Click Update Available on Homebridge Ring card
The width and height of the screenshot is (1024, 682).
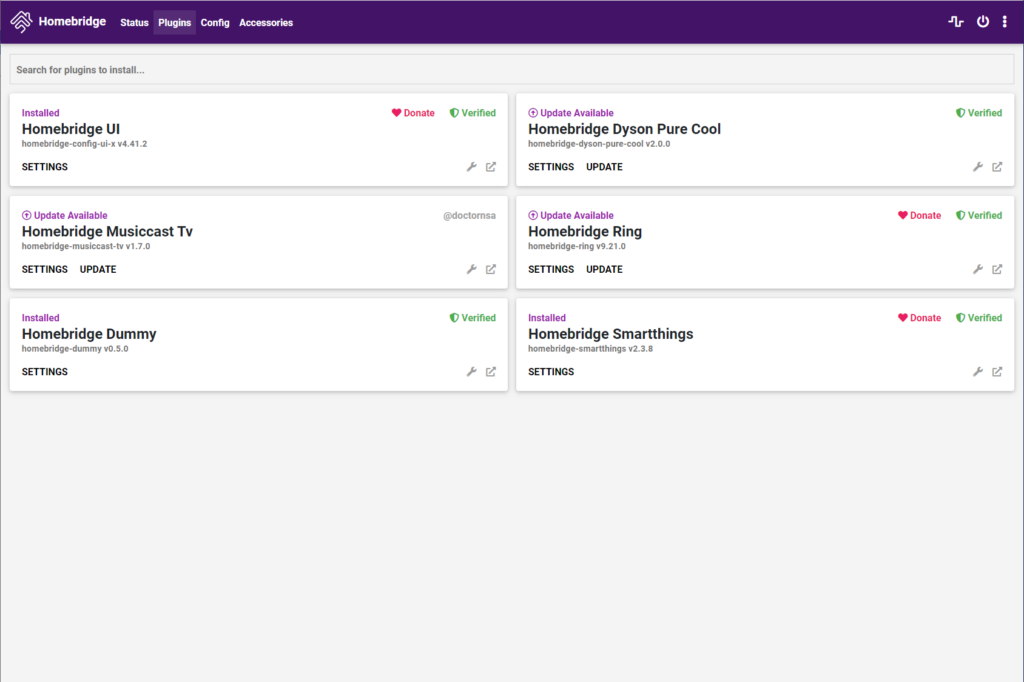click(x=571, y=216)
